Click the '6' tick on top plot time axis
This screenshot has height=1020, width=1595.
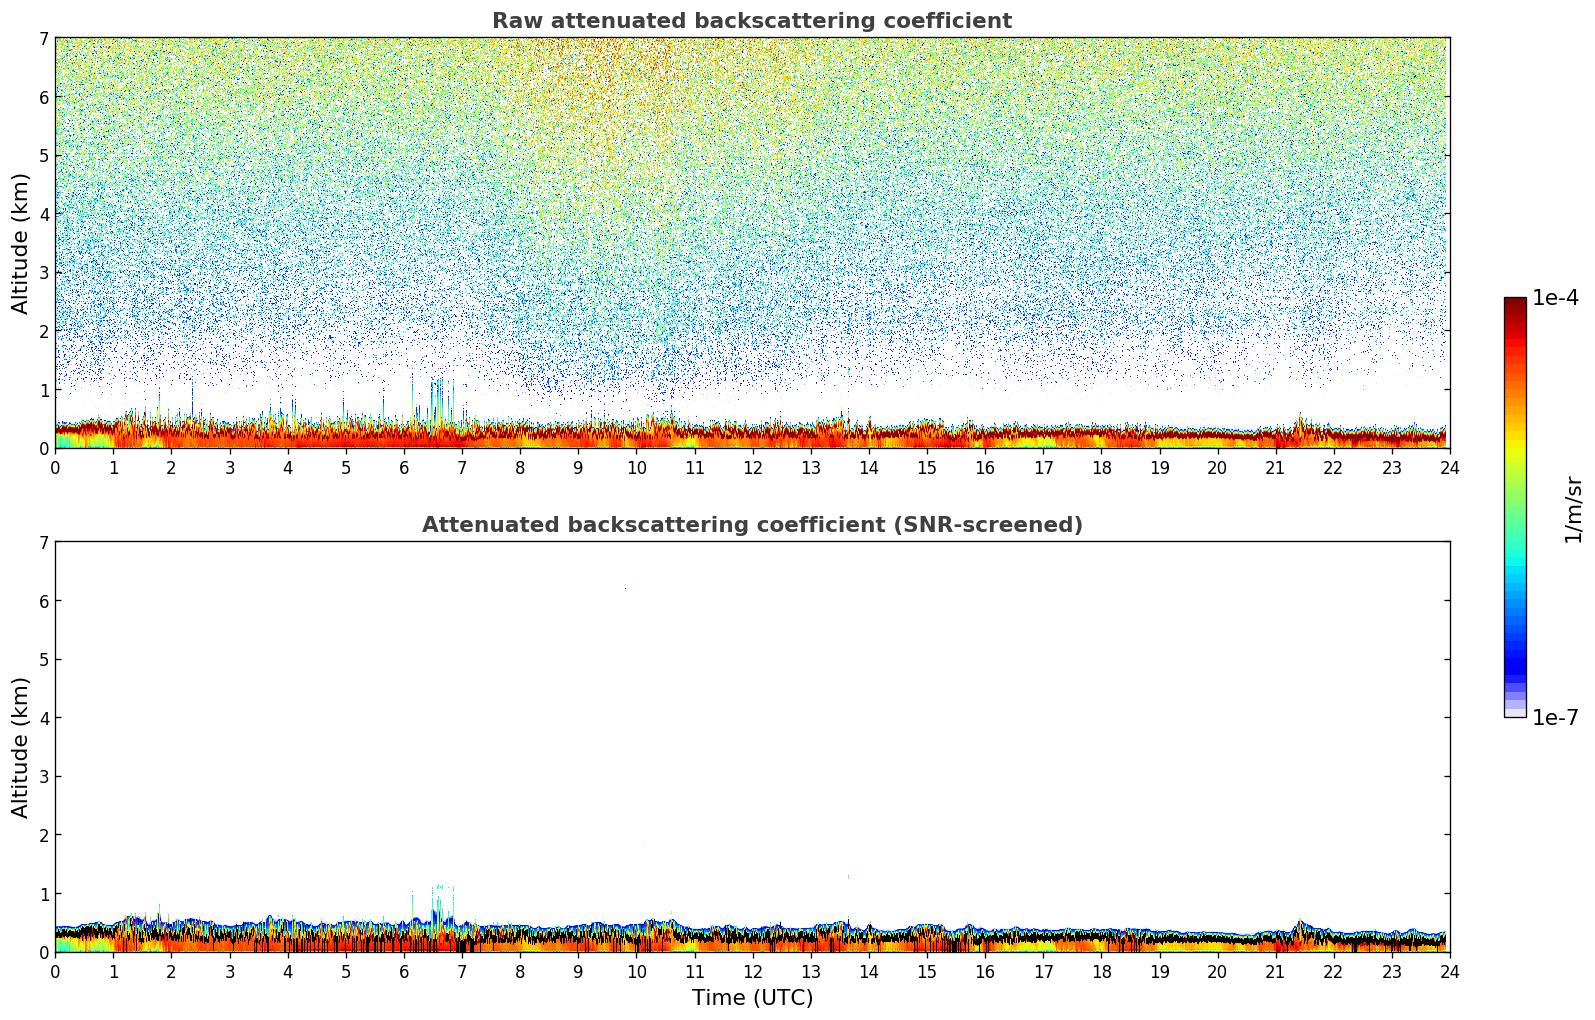point(404,468)
